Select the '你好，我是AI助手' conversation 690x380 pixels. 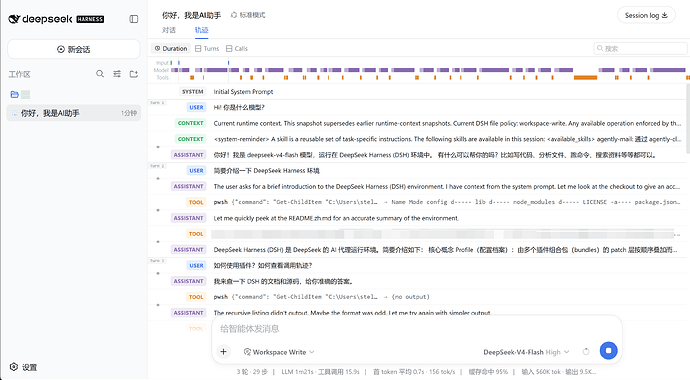coord(74,113)
